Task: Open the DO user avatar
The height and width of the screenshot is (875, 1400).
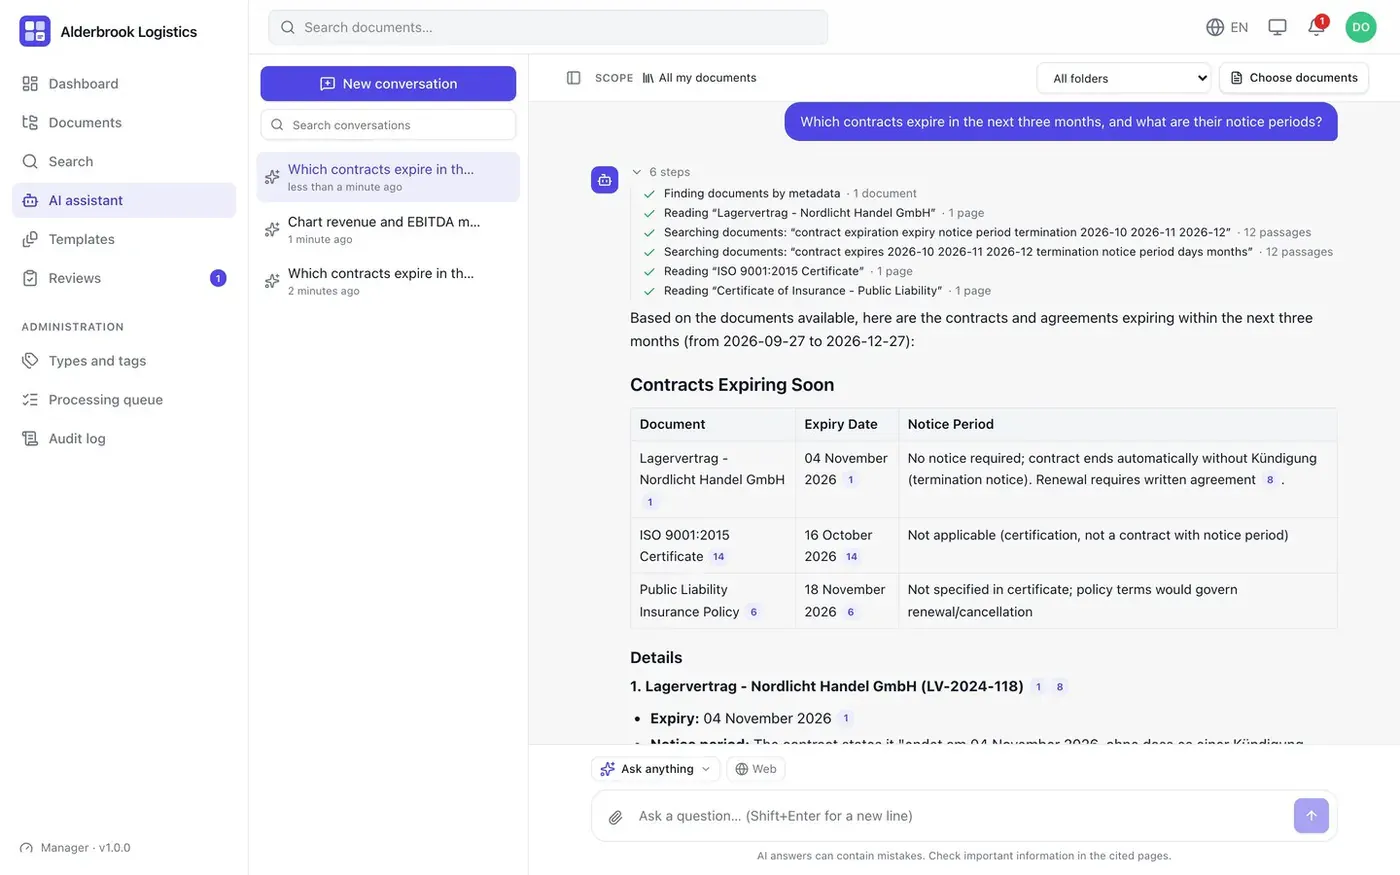Action: pyautogui.click(x=1361, y=27)
